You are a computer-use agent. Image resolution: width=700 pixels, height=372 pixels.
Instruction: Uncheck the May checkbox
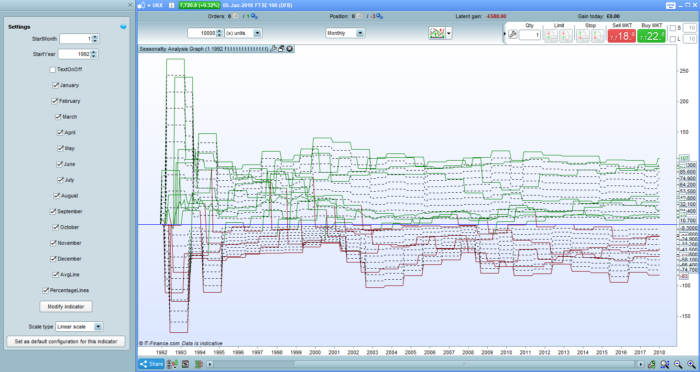pyautogui.click(x=60, y=148)
